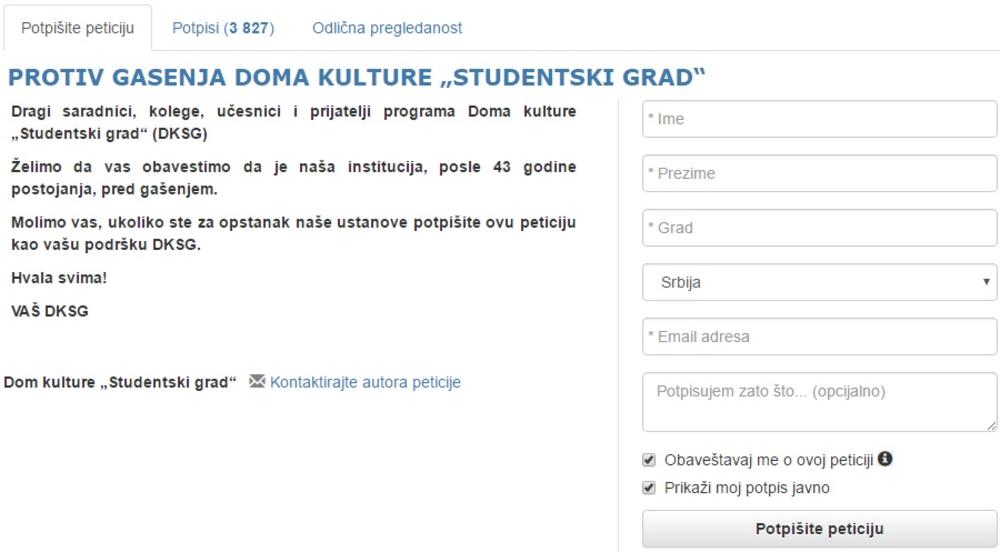Toggle the 'Obaveštavaj me o ovoj peticiji' checkbox
This screenshot has height=552, width=1000.
pos(650,461)
